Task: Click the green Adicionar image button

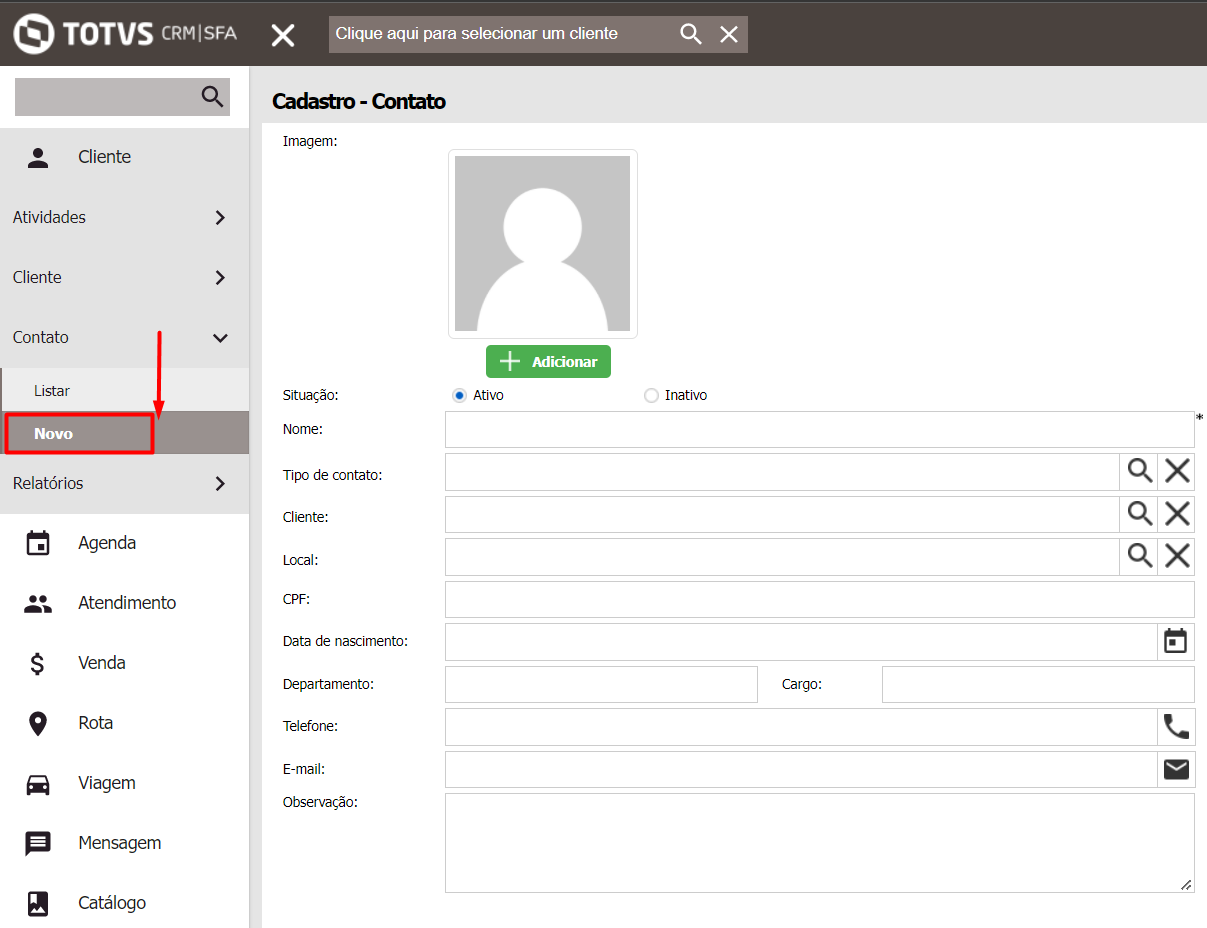Action: [x=548, y=361]
